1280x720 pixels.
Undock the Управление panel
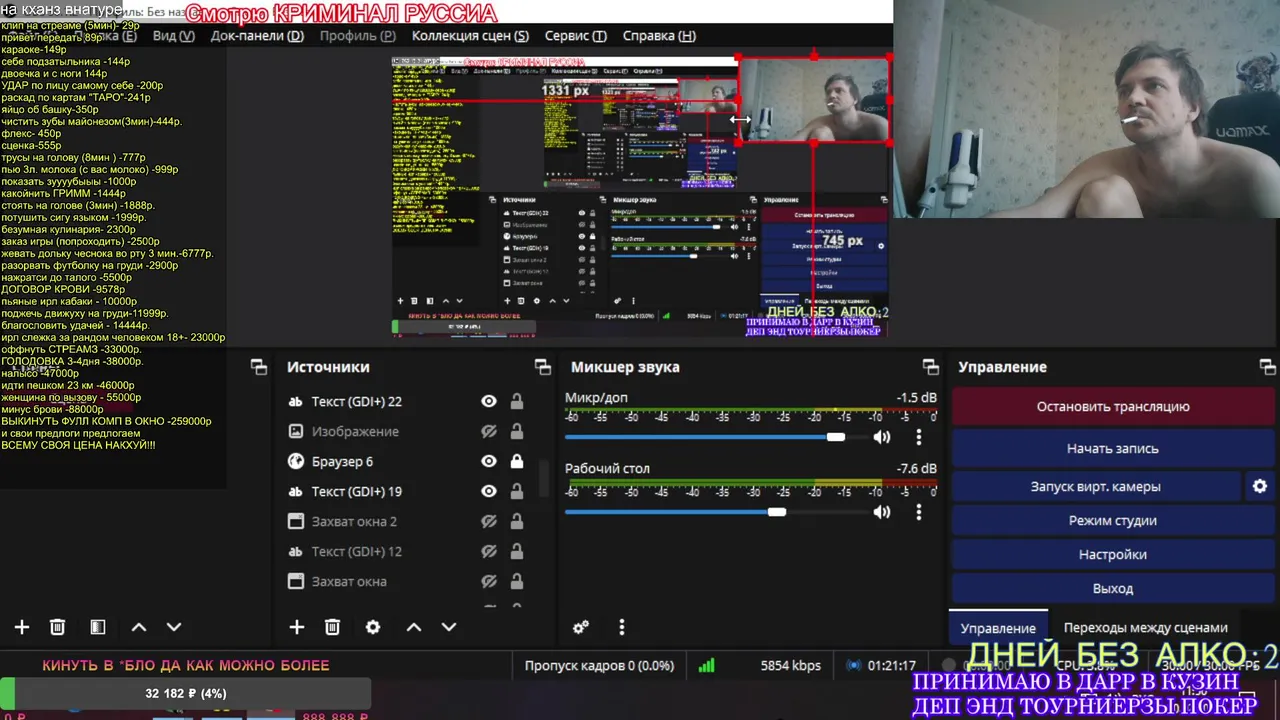point(1267,367)
